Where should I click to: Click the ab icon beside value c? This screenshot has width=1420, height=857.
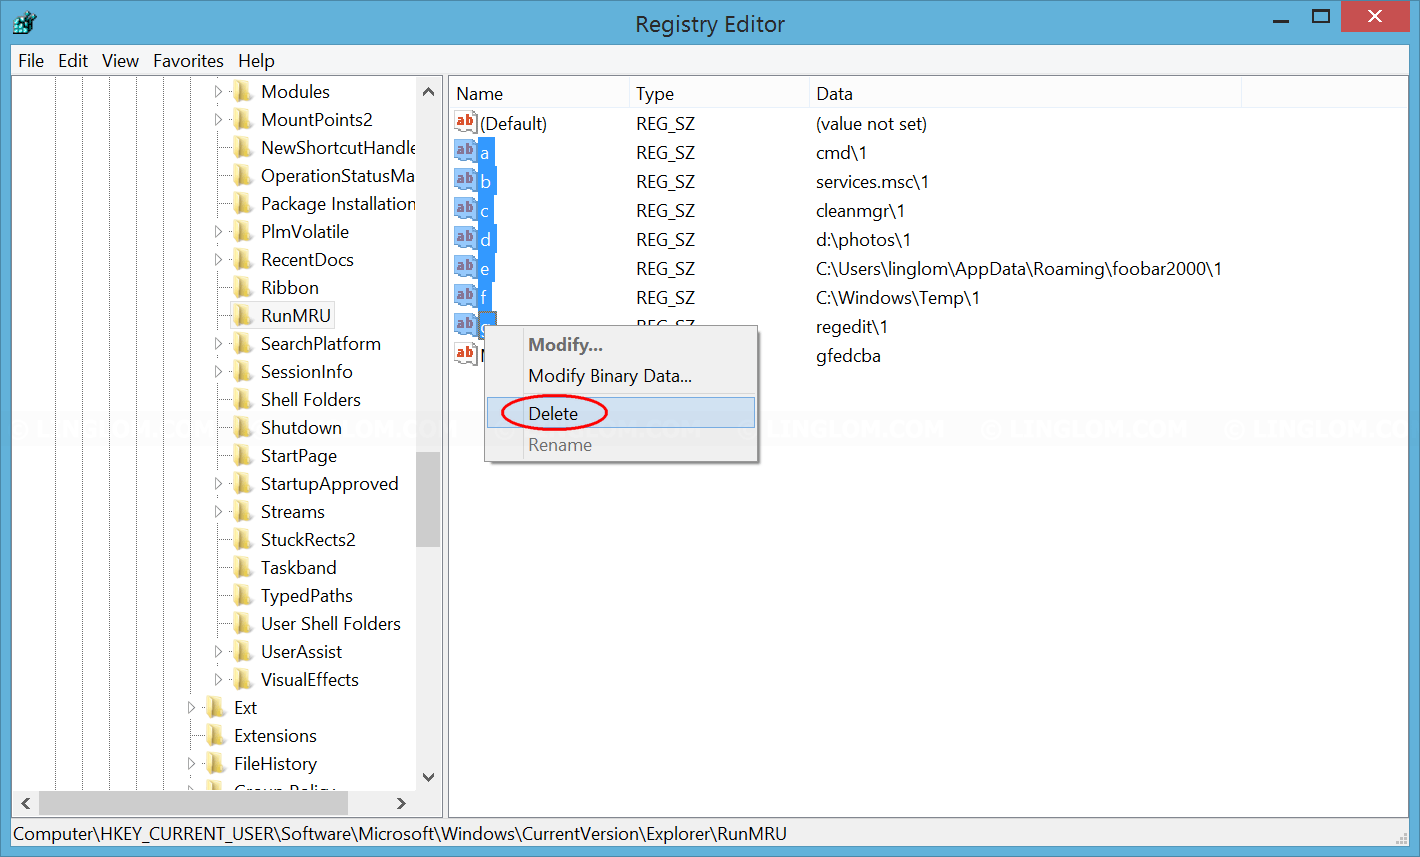coord(465,210)
